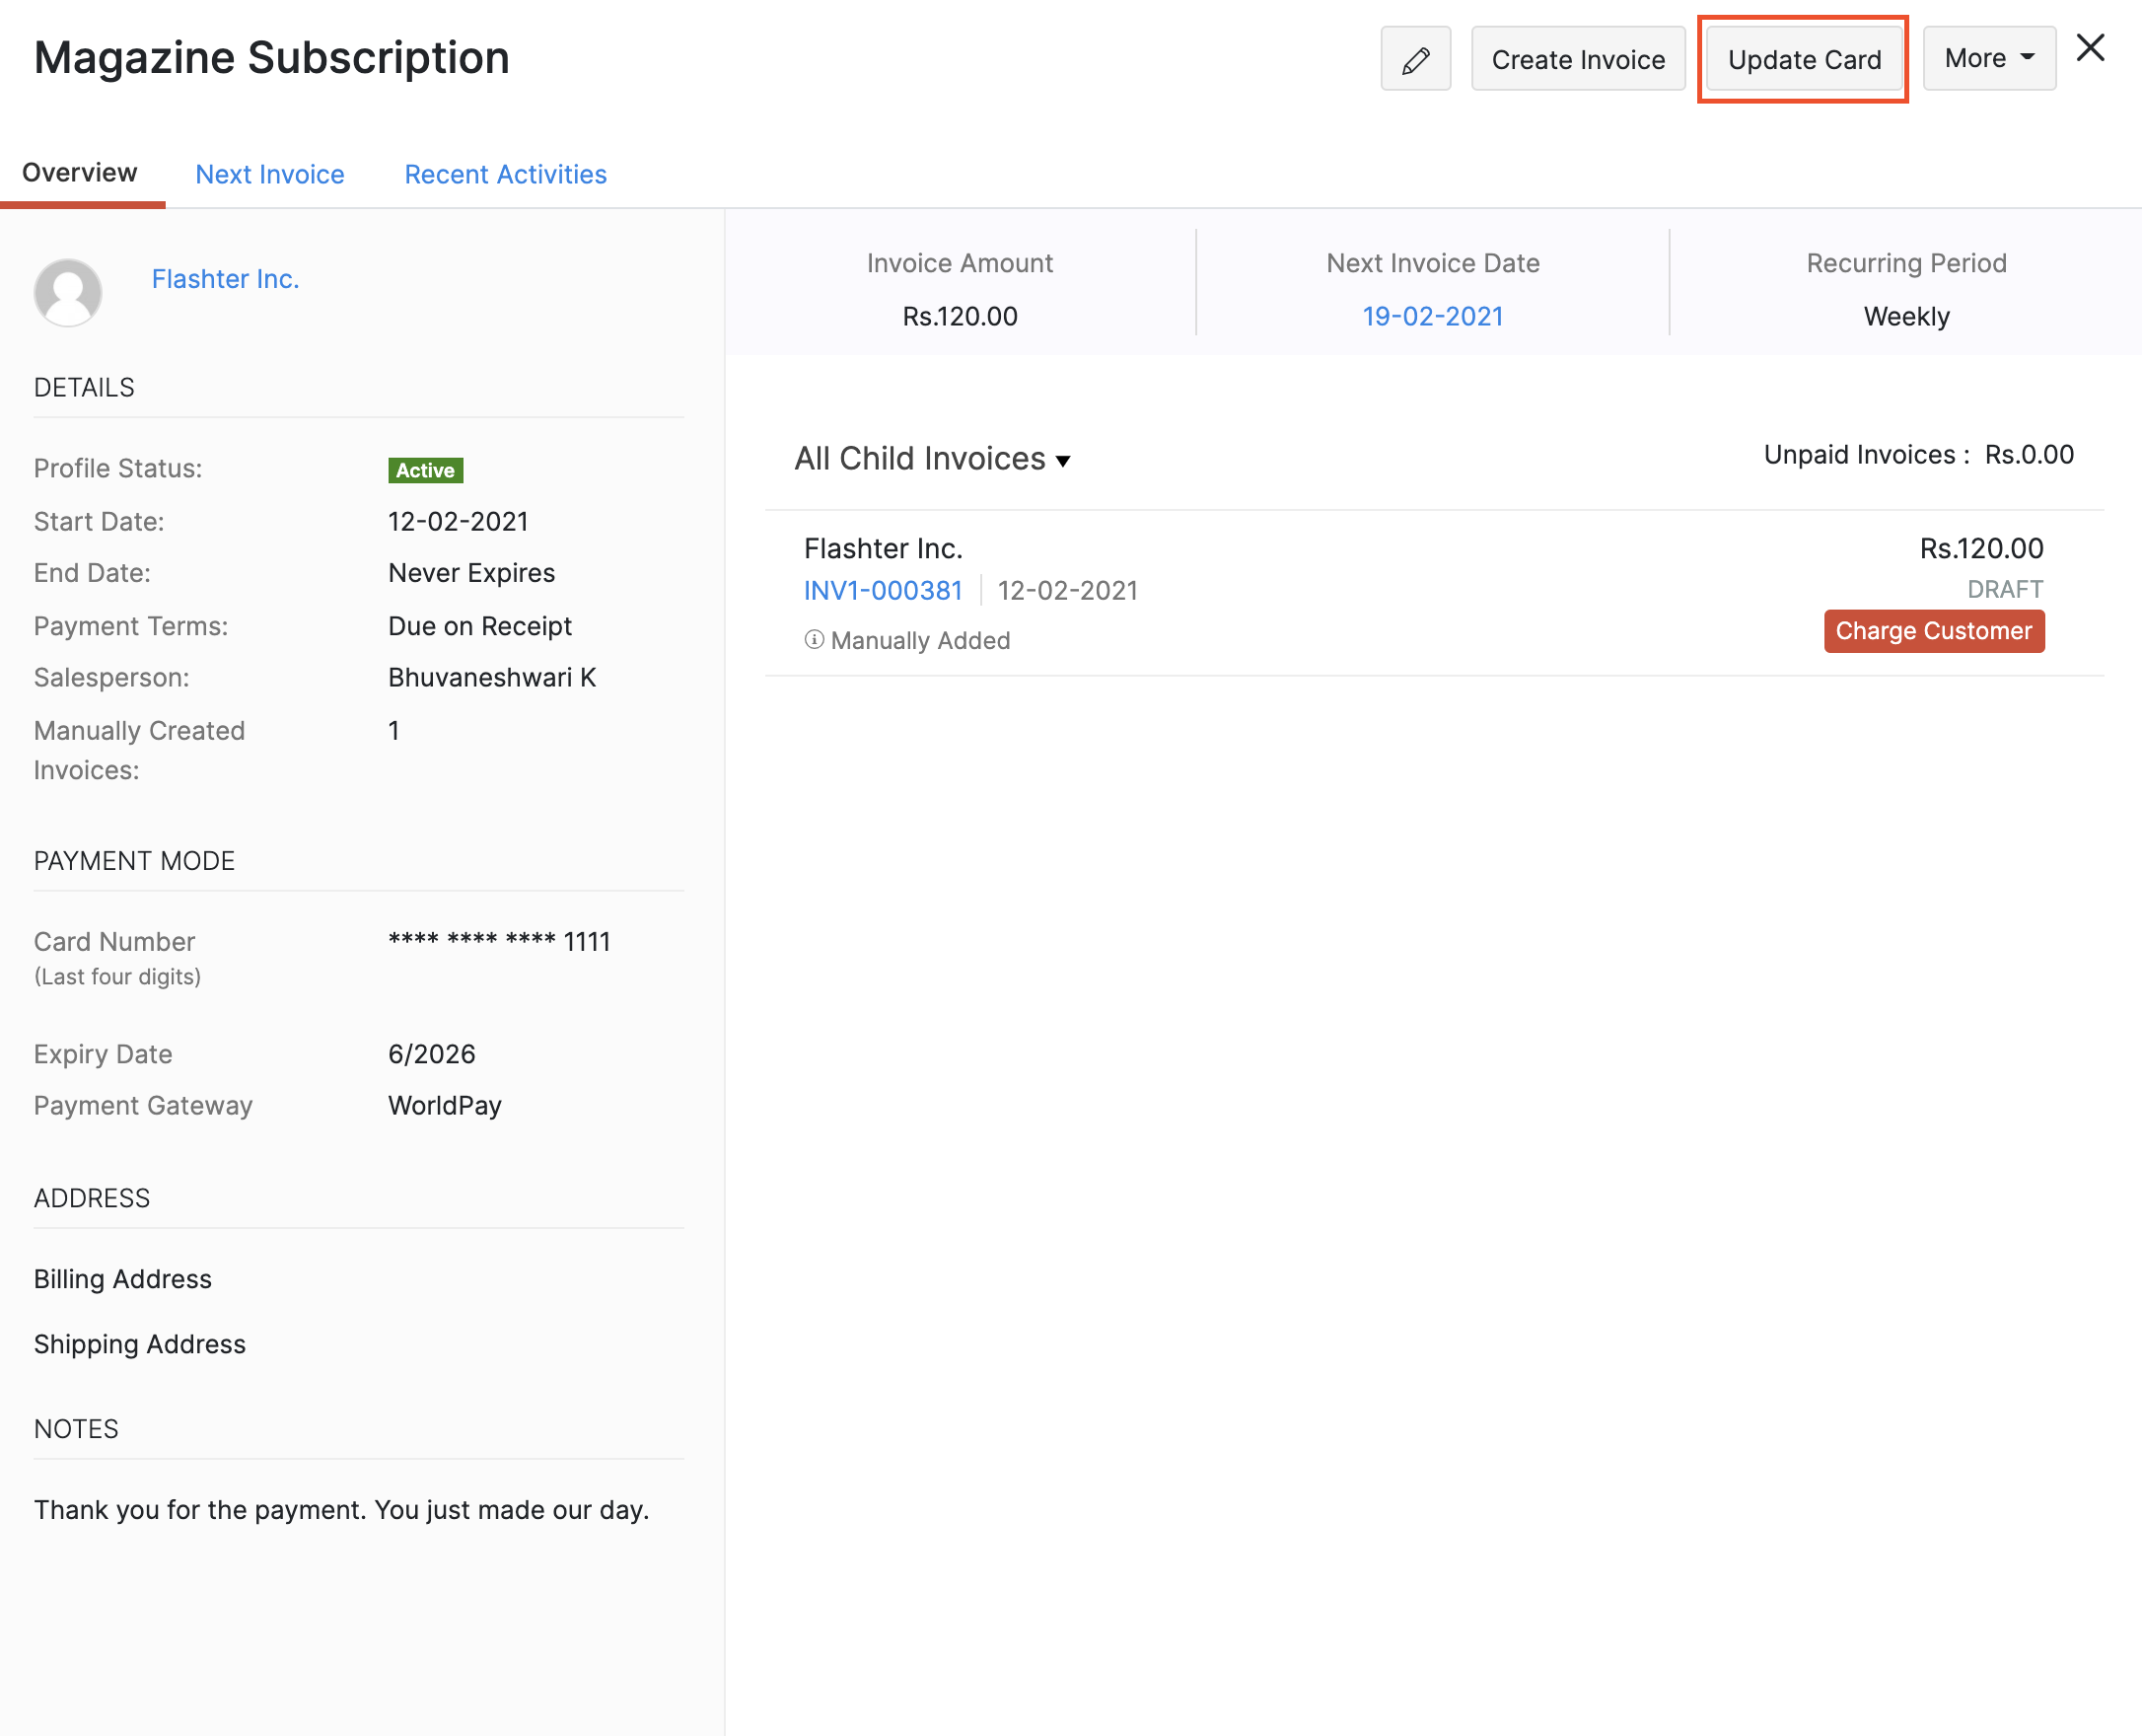Screen dimensions: 2142x1736
Task: Switch to the Next Invoice tab
Action: [x=269, y=174]
